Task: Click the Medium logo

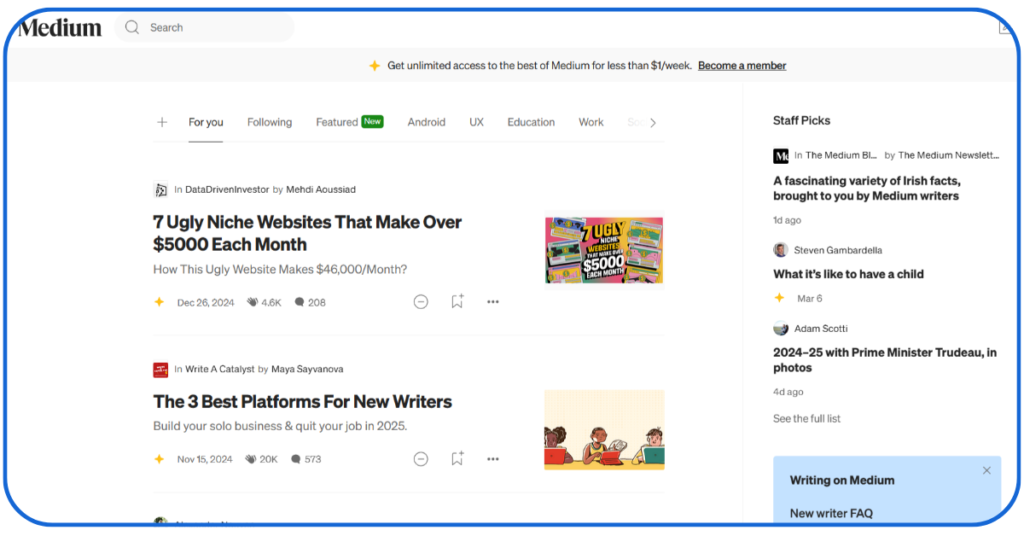Action: pyautogui.click(x=60, y=27)
